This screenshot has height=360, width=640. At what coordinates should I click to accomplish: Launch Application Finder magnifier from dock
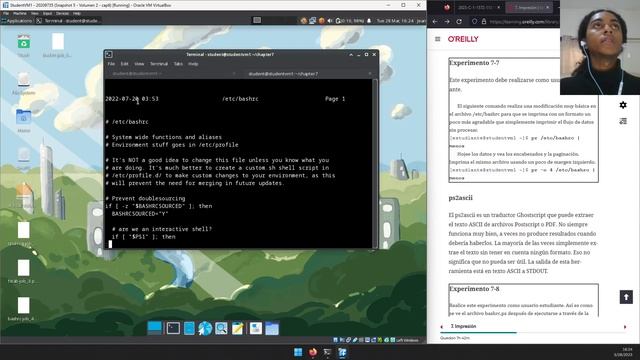pyautogui.click(x=221, y=328)
